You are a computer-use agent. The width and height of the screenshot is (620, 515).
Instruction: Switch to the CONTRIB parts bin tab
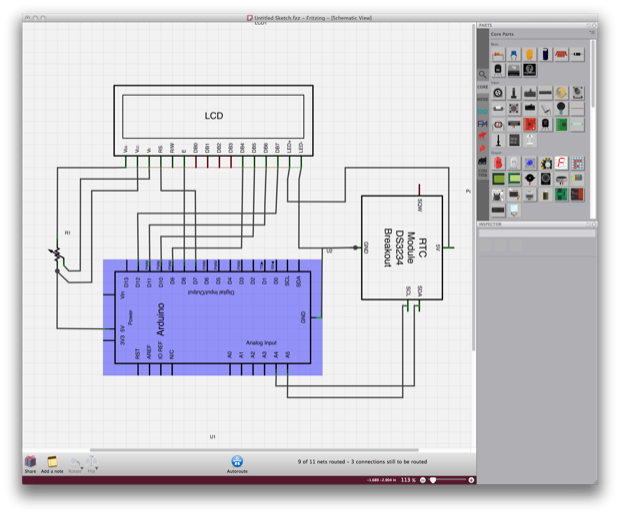coord(482,173)
